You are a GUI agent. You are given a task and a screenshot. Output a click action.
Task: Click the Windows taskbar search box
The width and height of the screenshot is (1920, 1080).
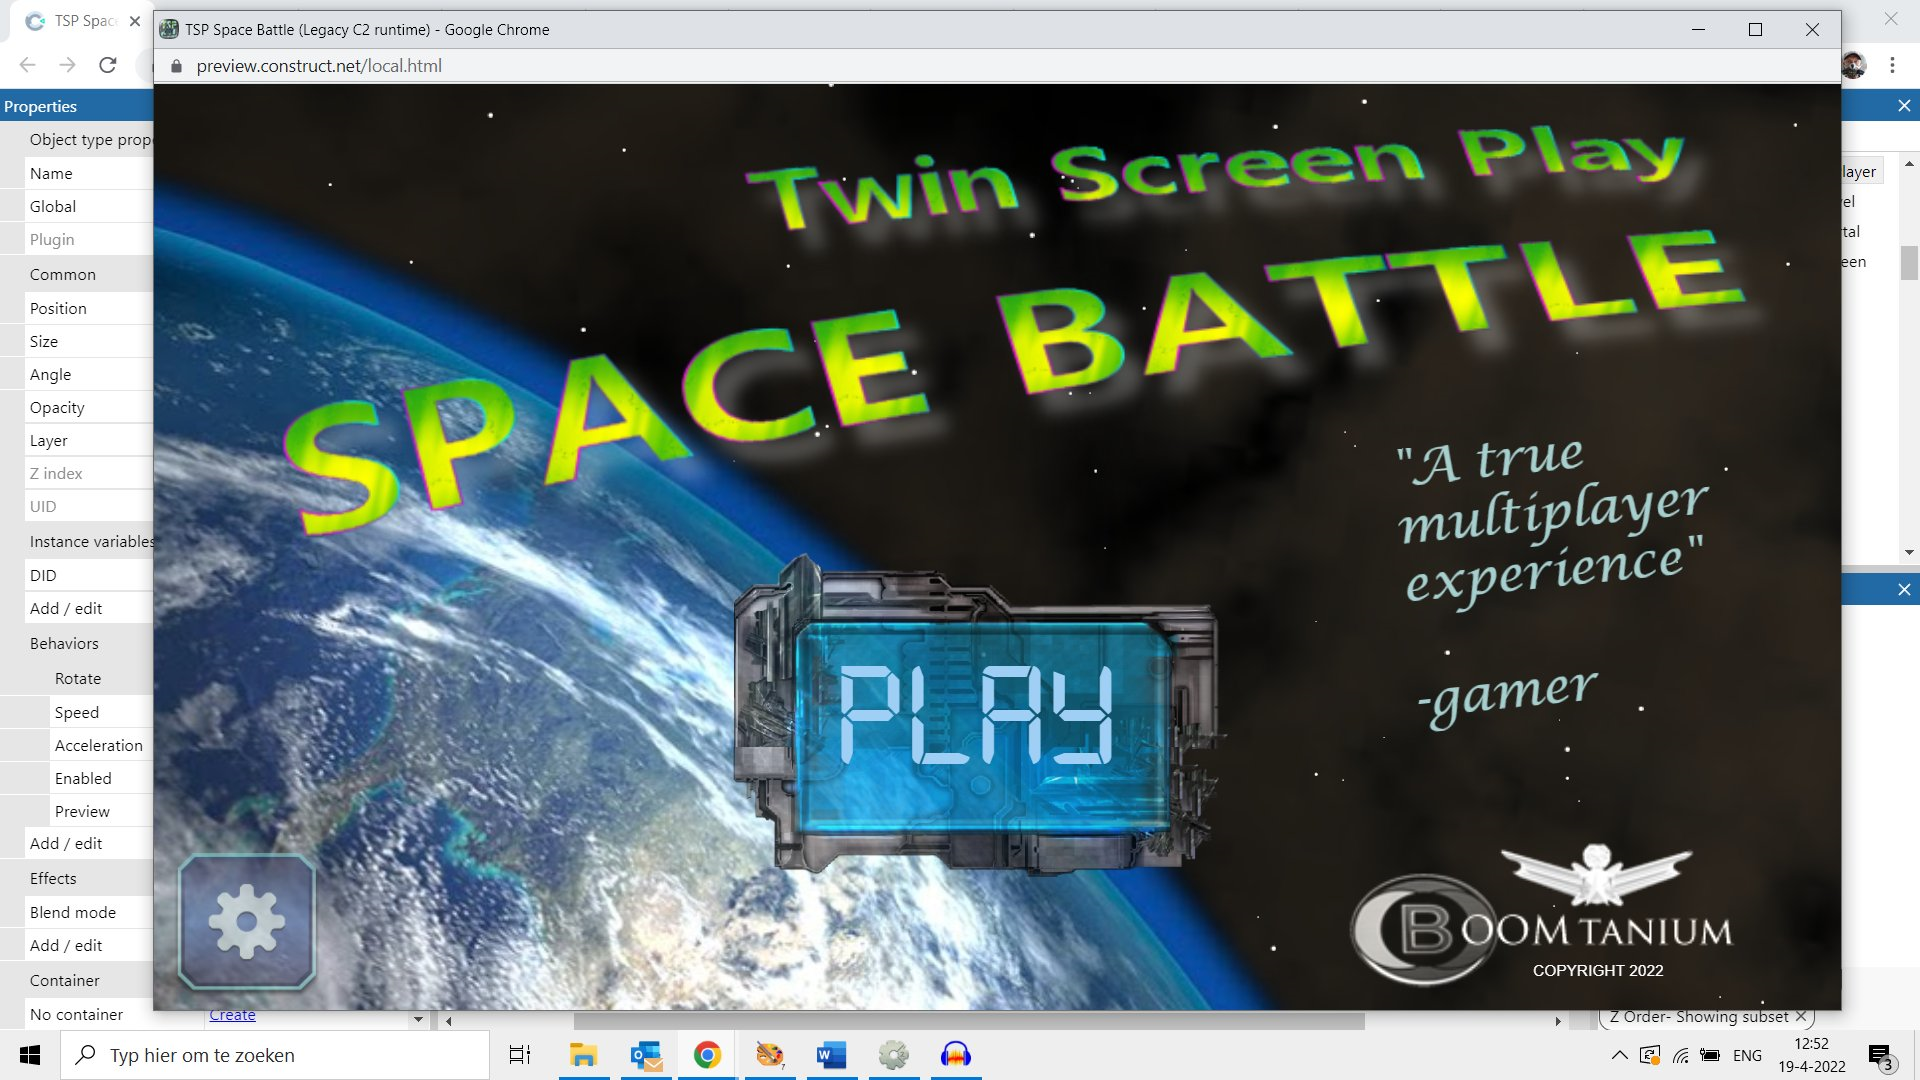tap(275, 1055)
